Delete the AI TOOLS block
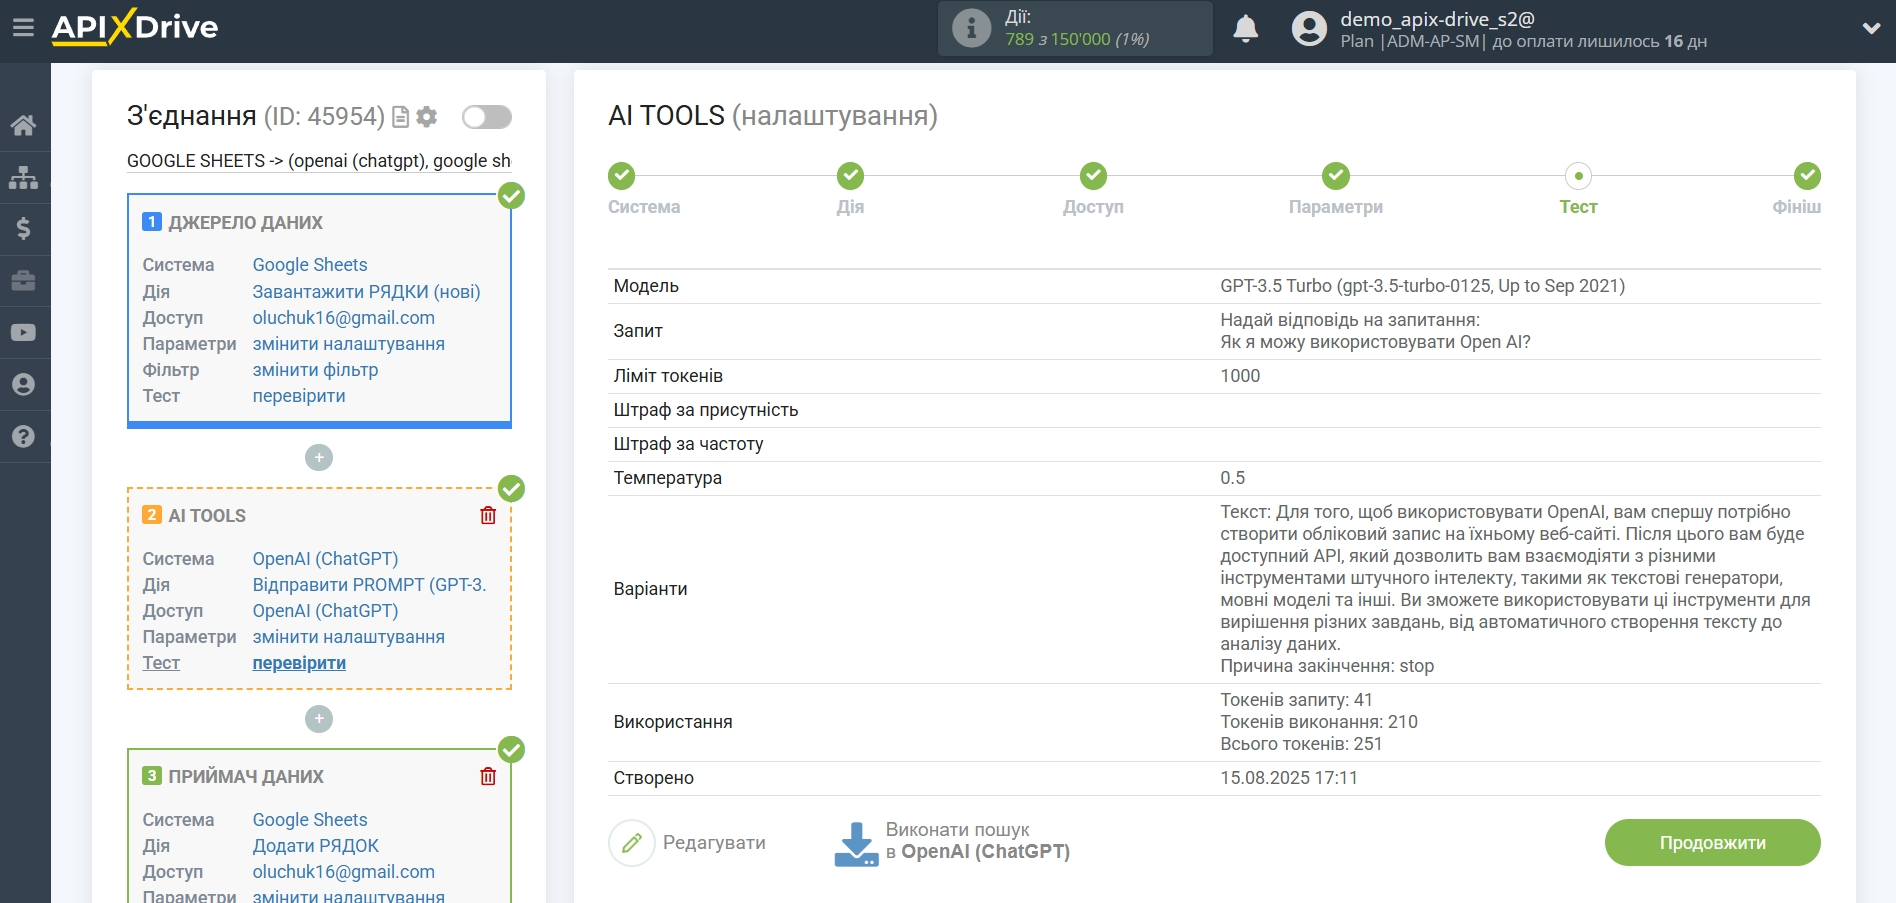The width and height of the screenshot is (1896, 903). point(488,515)
